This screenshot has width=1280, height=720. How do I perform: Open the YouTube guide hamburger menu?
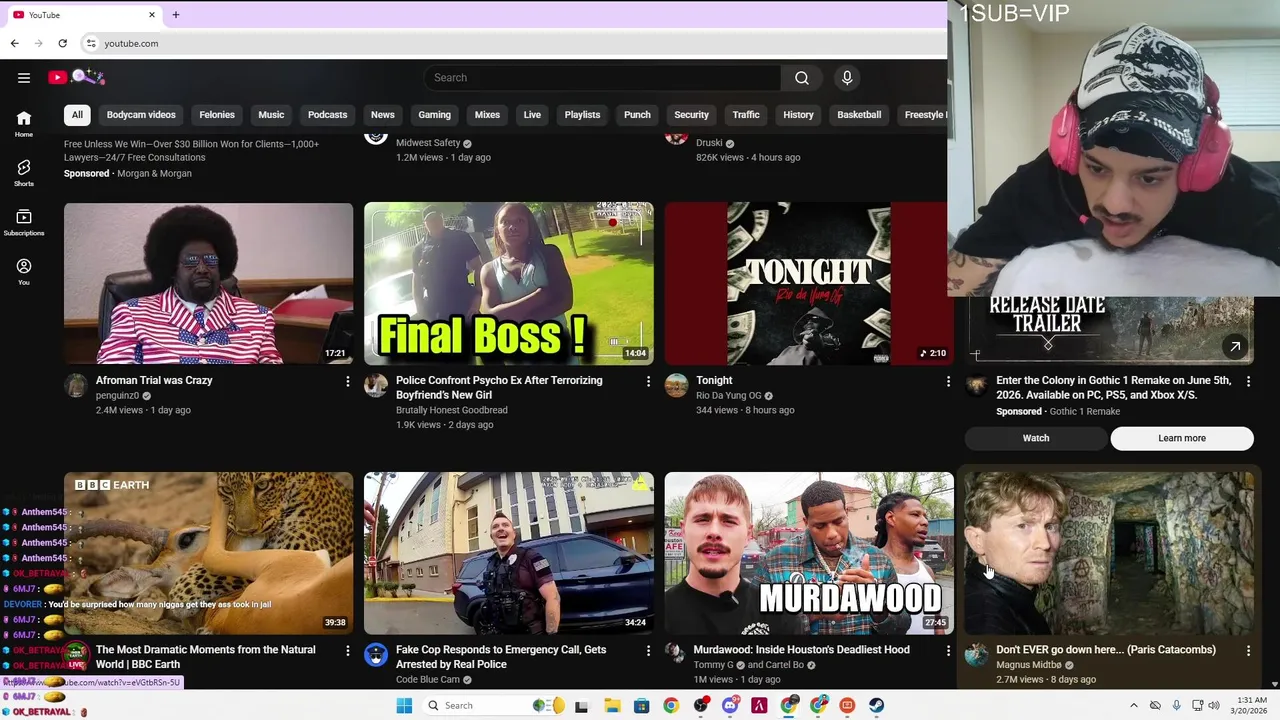click(x=24, y=78)
